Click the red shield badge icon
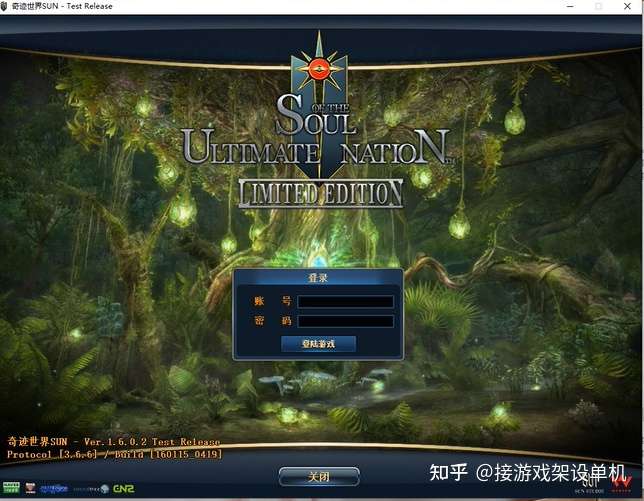Image resolution: width=644 pixels, height=501 pixels. pyautogui.click(x=30, y=488)
